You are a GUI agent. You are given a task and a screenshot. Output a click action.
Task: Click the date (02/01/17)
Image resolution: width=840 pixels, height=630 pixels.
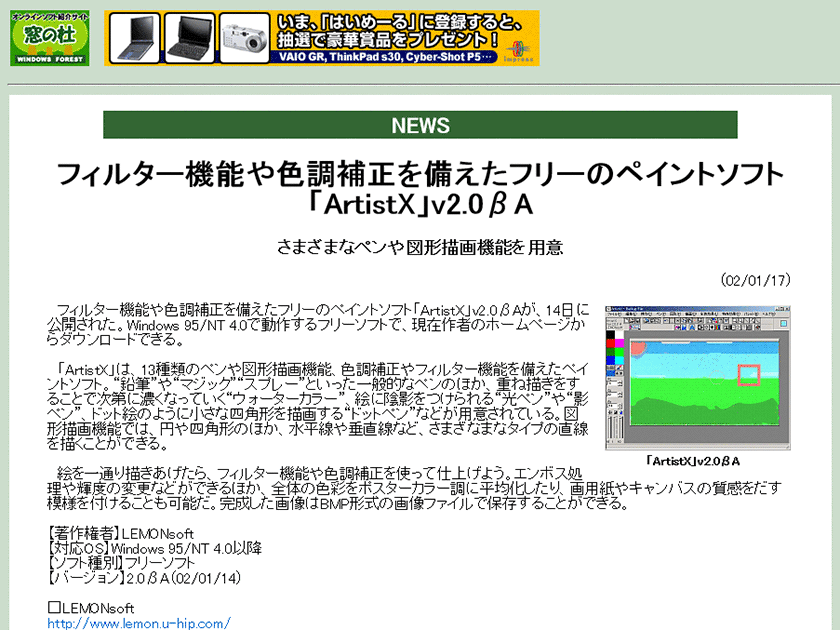[755, 280]
